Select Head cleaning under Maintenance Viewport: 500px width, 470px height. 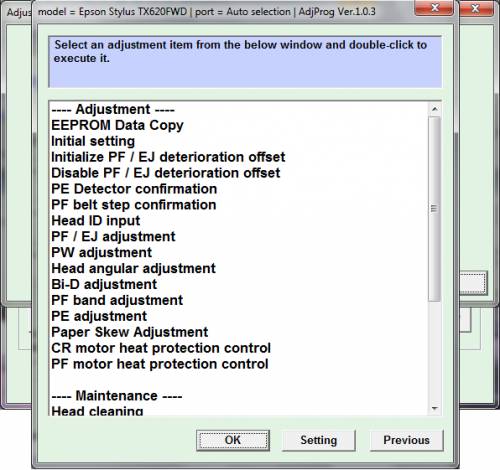coord(97,411)
